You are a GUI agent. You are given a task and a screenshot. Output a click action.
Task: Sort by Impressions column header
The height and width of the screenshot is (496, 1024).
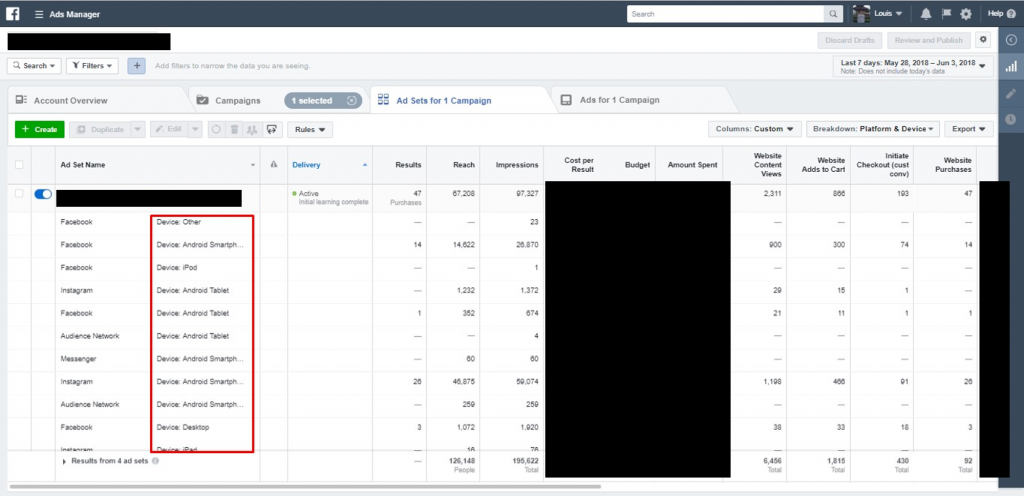[x=517, y=165]
